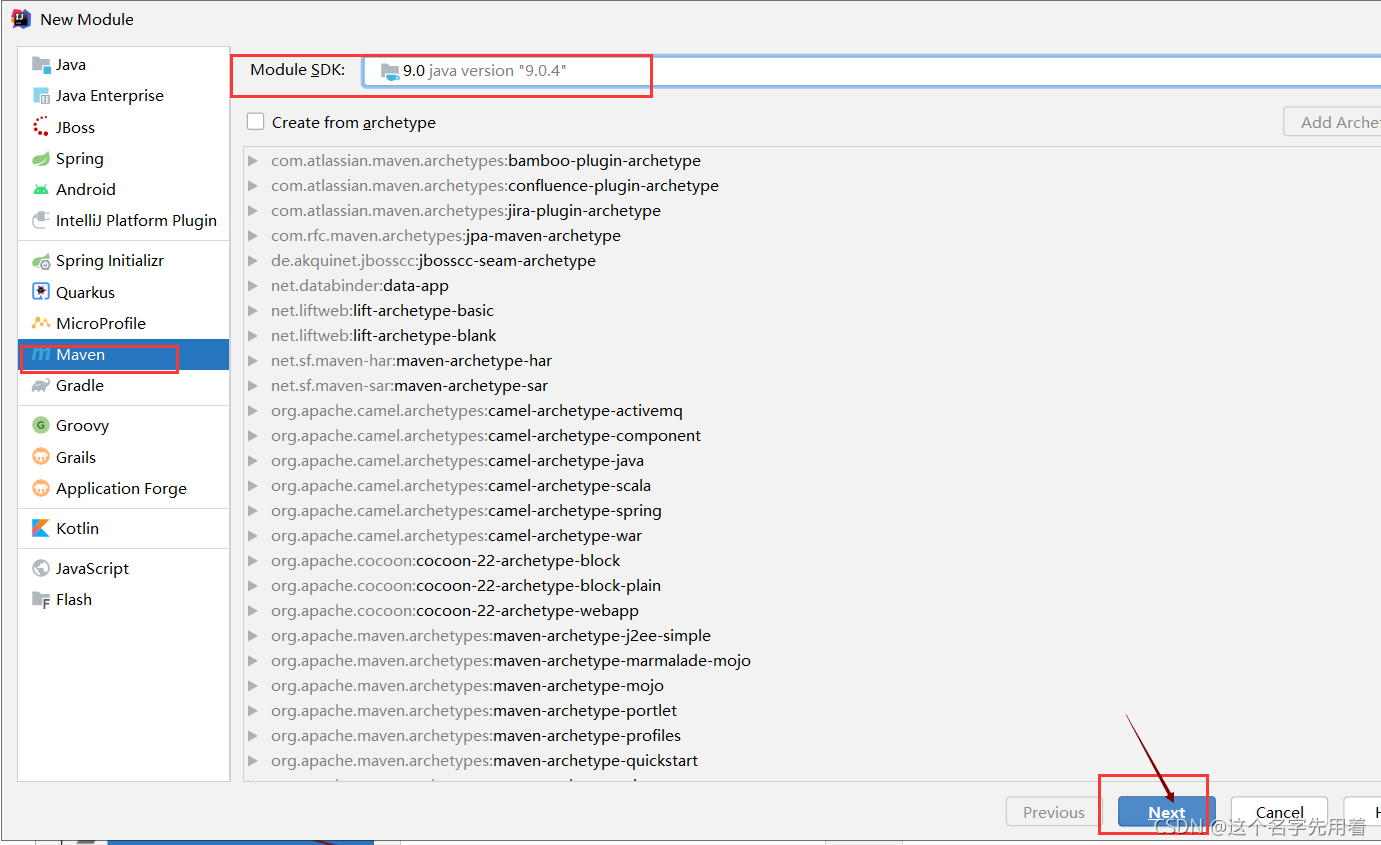Pick the Quarkus icon
This screenshot has width=1381, height=845.
[41, 292]
